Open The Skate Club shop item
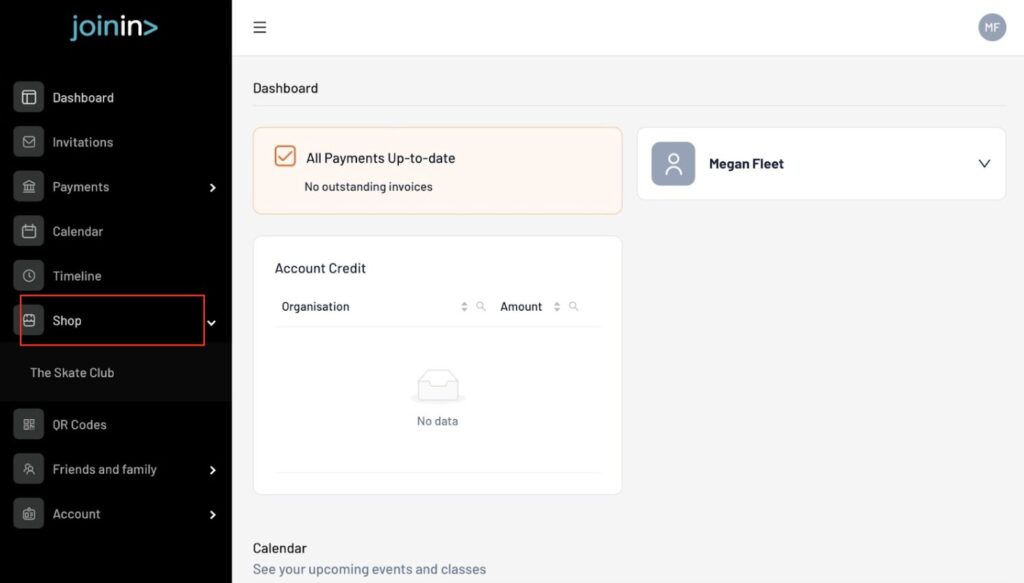Image resolution: width=1024 pixels, height=583 pixels. [x=72, y=372]
